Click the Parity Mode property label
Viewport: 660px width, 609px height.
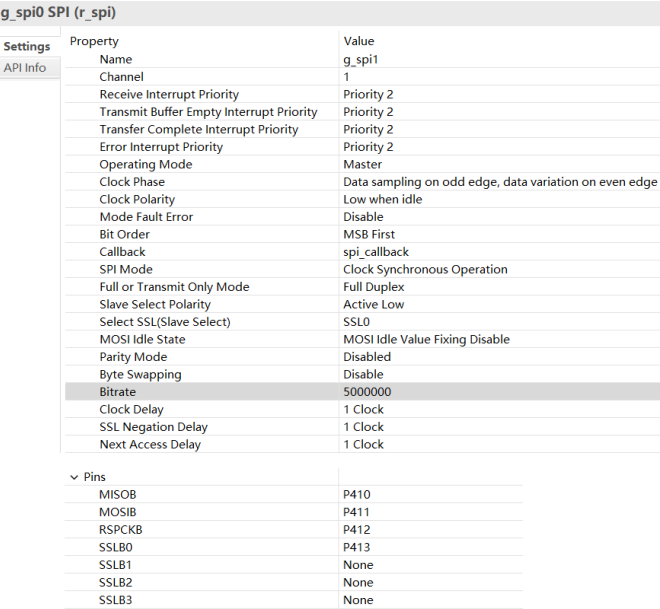tap(133, 357)
